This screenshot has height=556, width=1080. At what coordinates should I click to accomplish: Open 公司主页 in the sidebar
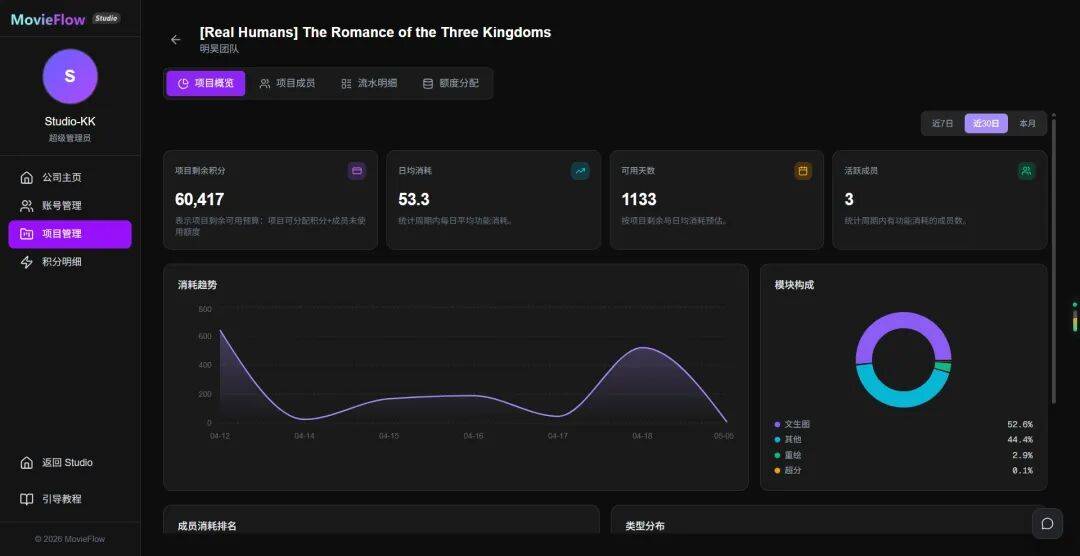tap(70, 178)
